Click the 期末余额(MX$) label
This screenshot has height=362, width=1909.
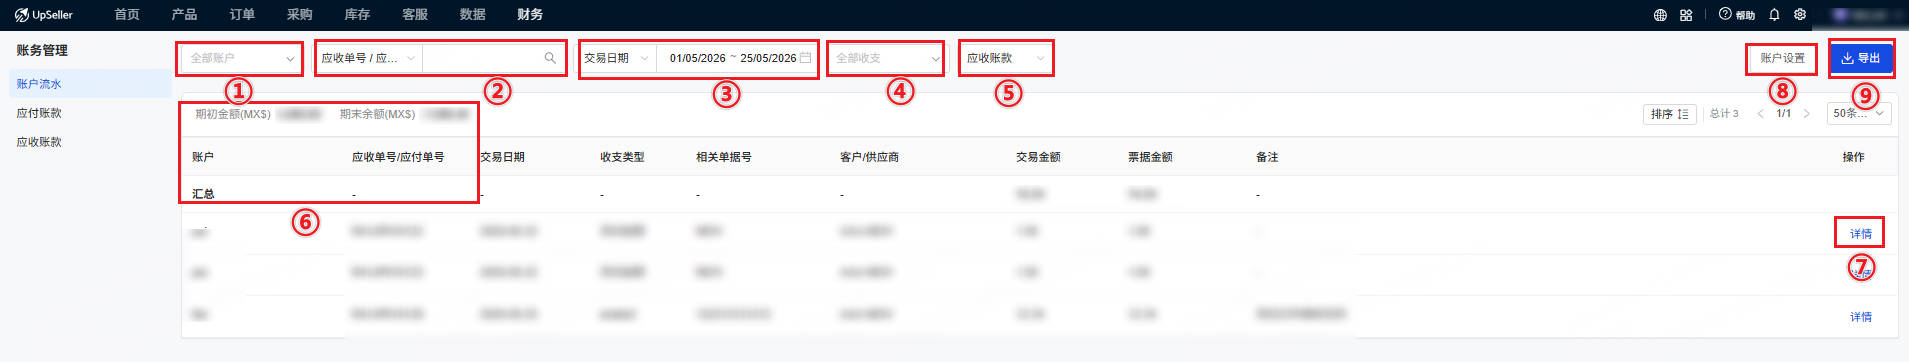coord(377,114)
